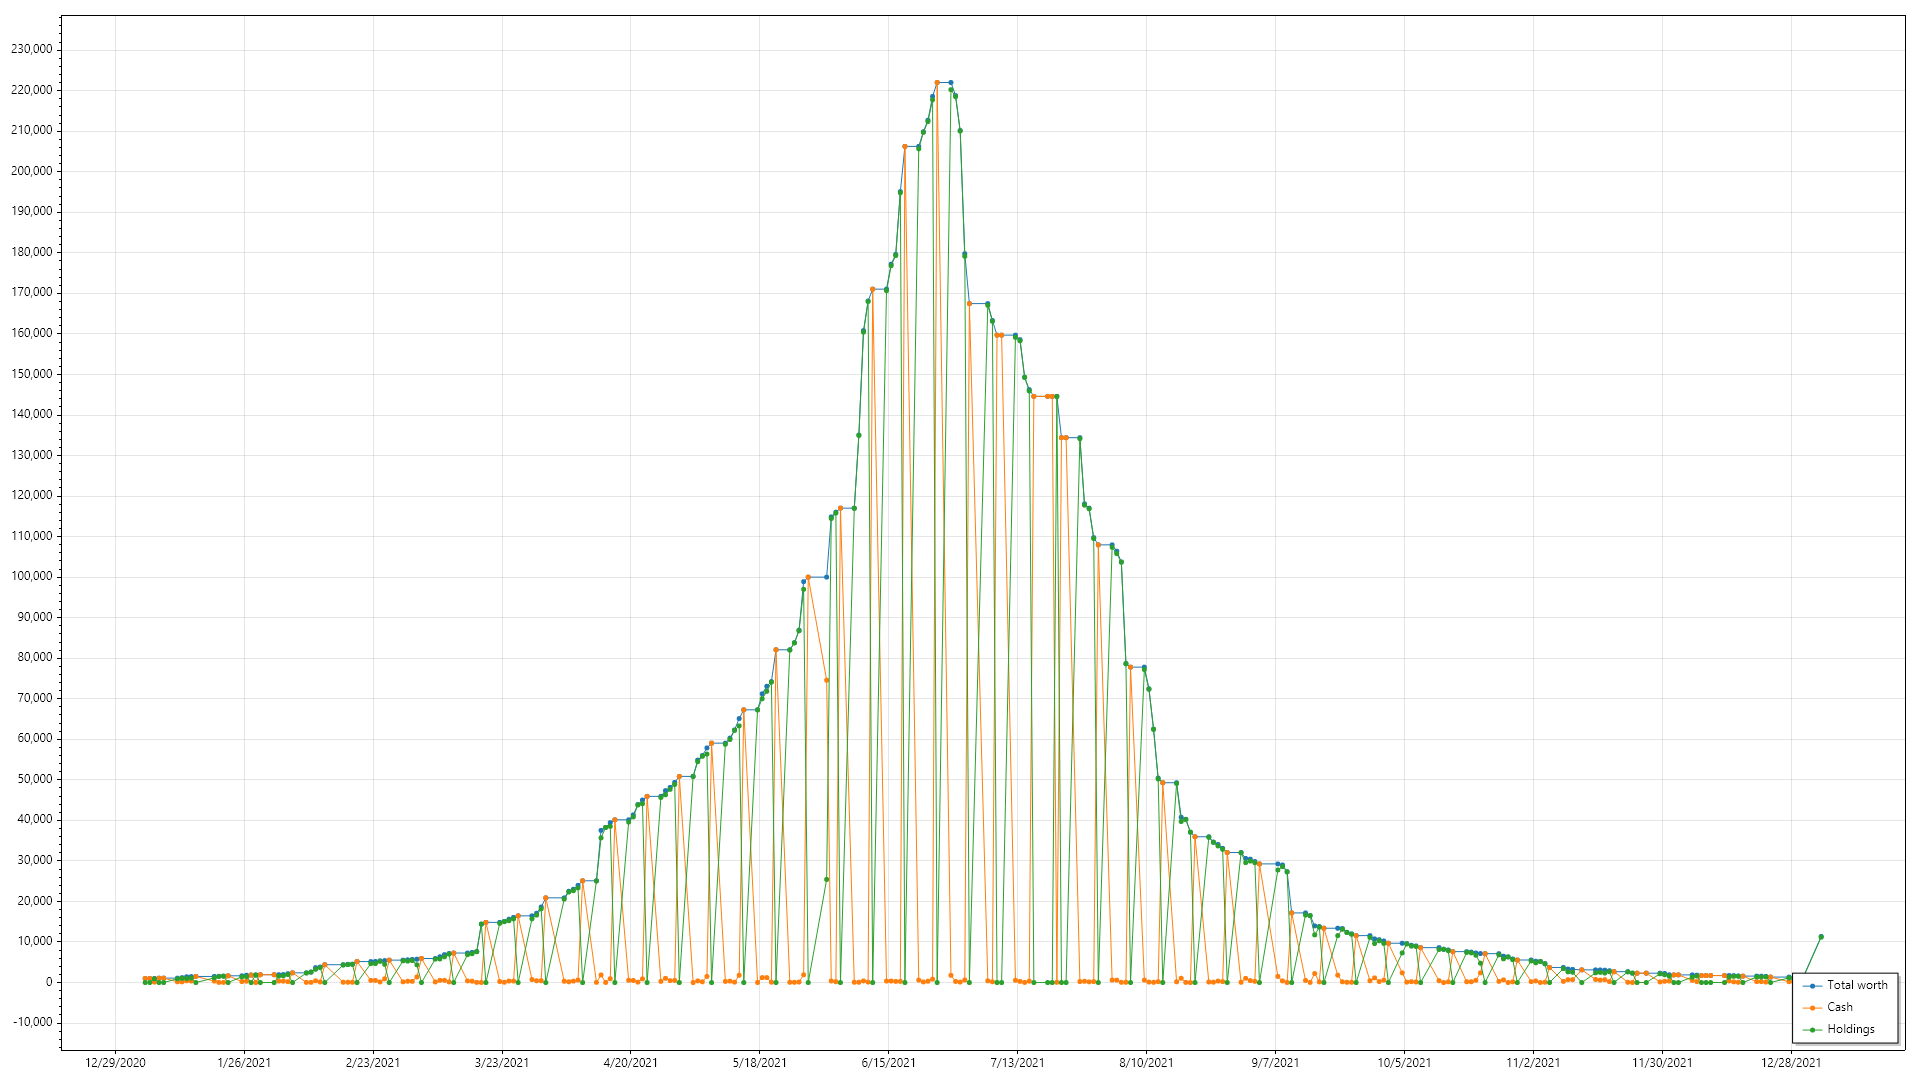This screenshot has height=1080, width=1920.
Task: Click the 8/10/2021 date label
Action: (1147, 1063)
